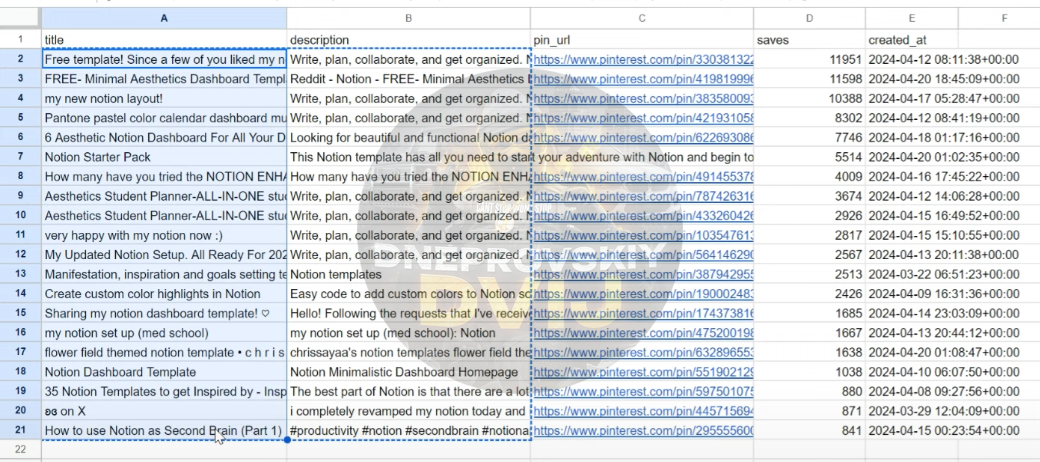Viewport: 1040px width, 462px height.
Task: Open Pinterest link starting pin/330381322
Action: pos(643,60)
